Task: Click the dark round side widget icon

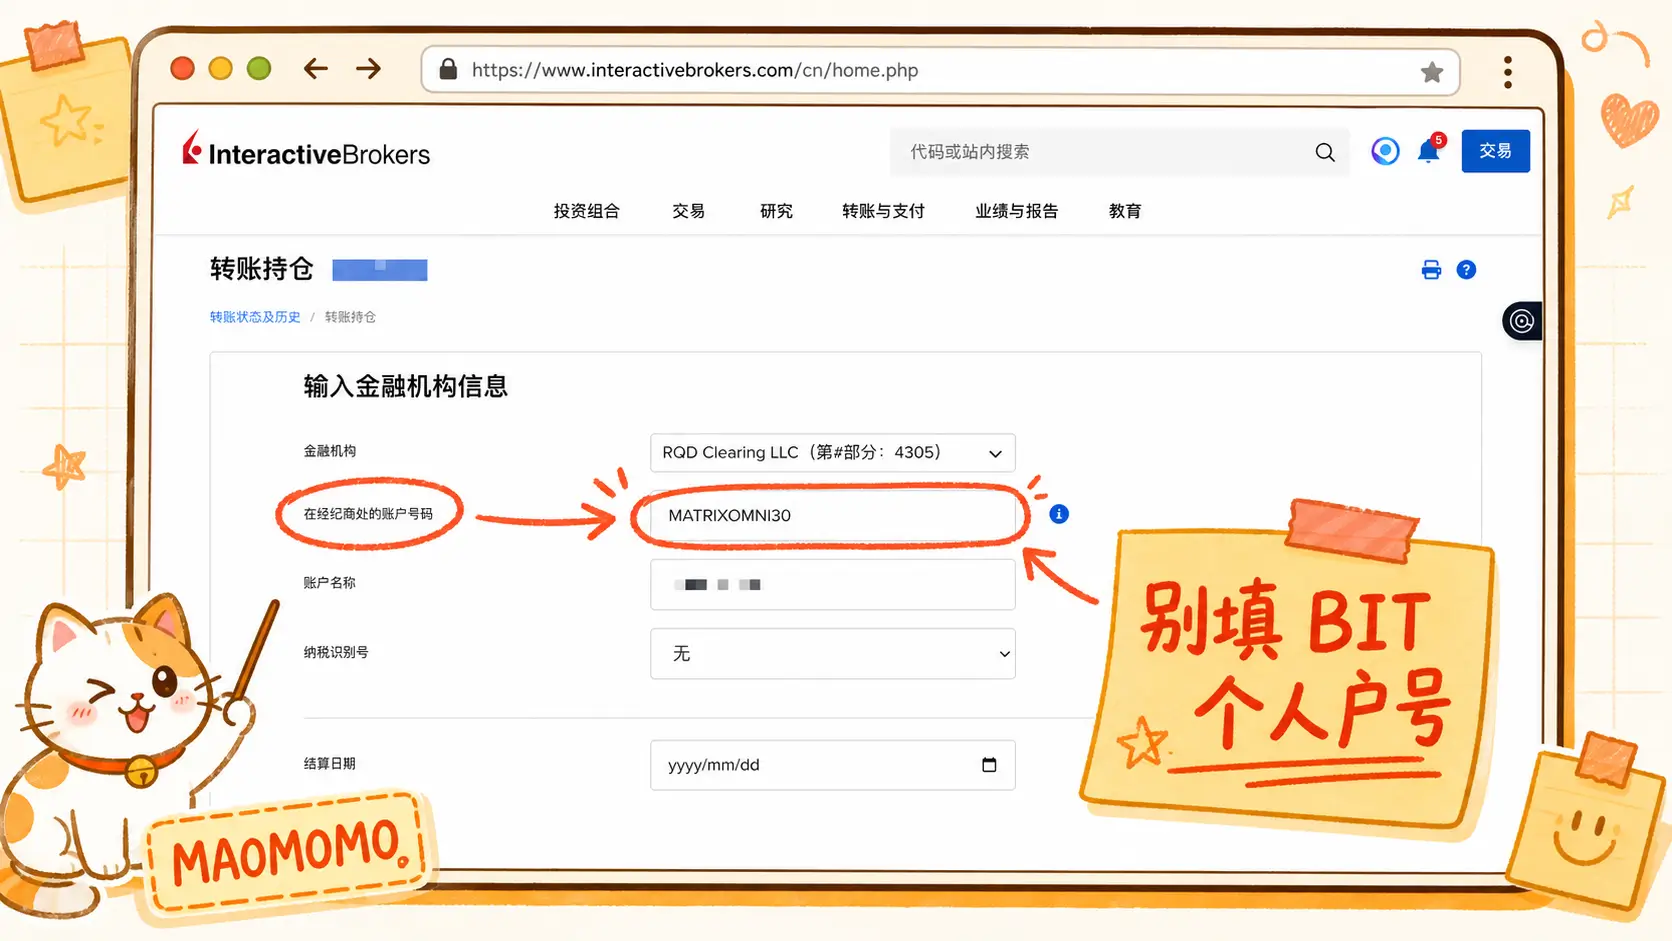Action: pos(1522,321)
